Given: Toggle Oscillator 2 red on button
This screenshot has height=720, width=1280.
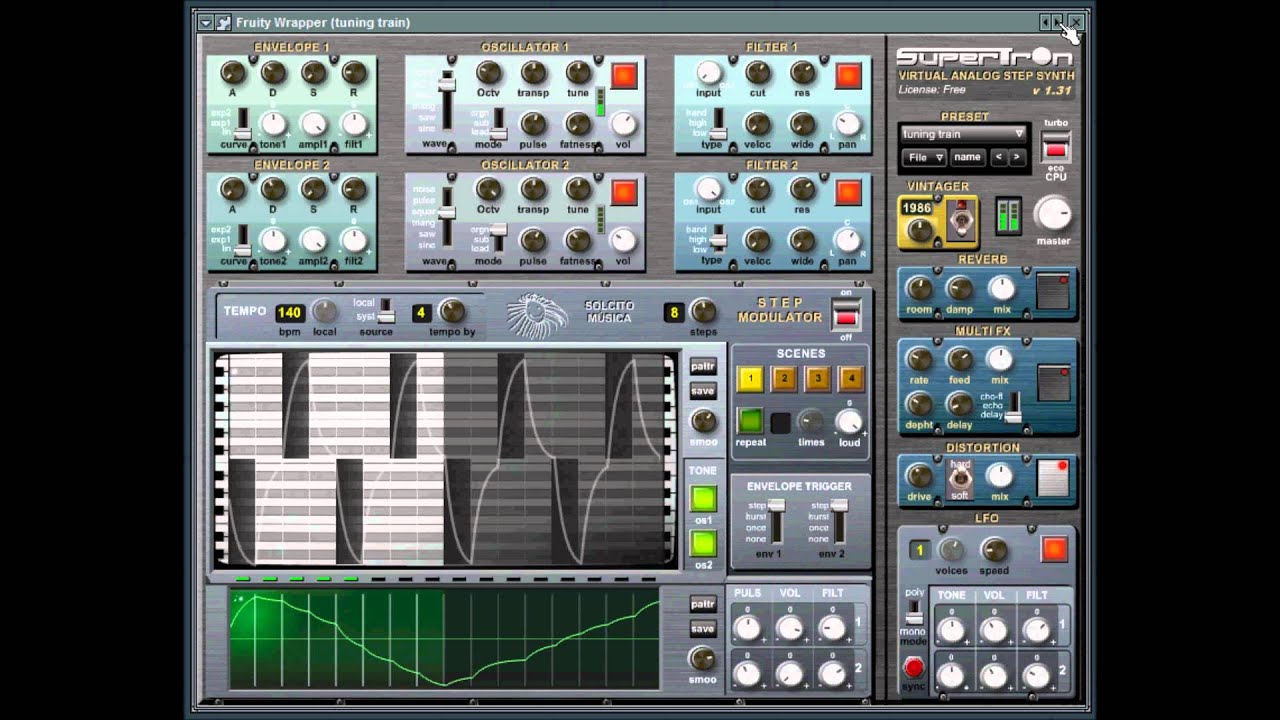Looking at the screenshot, I should [x=624, y=192].
